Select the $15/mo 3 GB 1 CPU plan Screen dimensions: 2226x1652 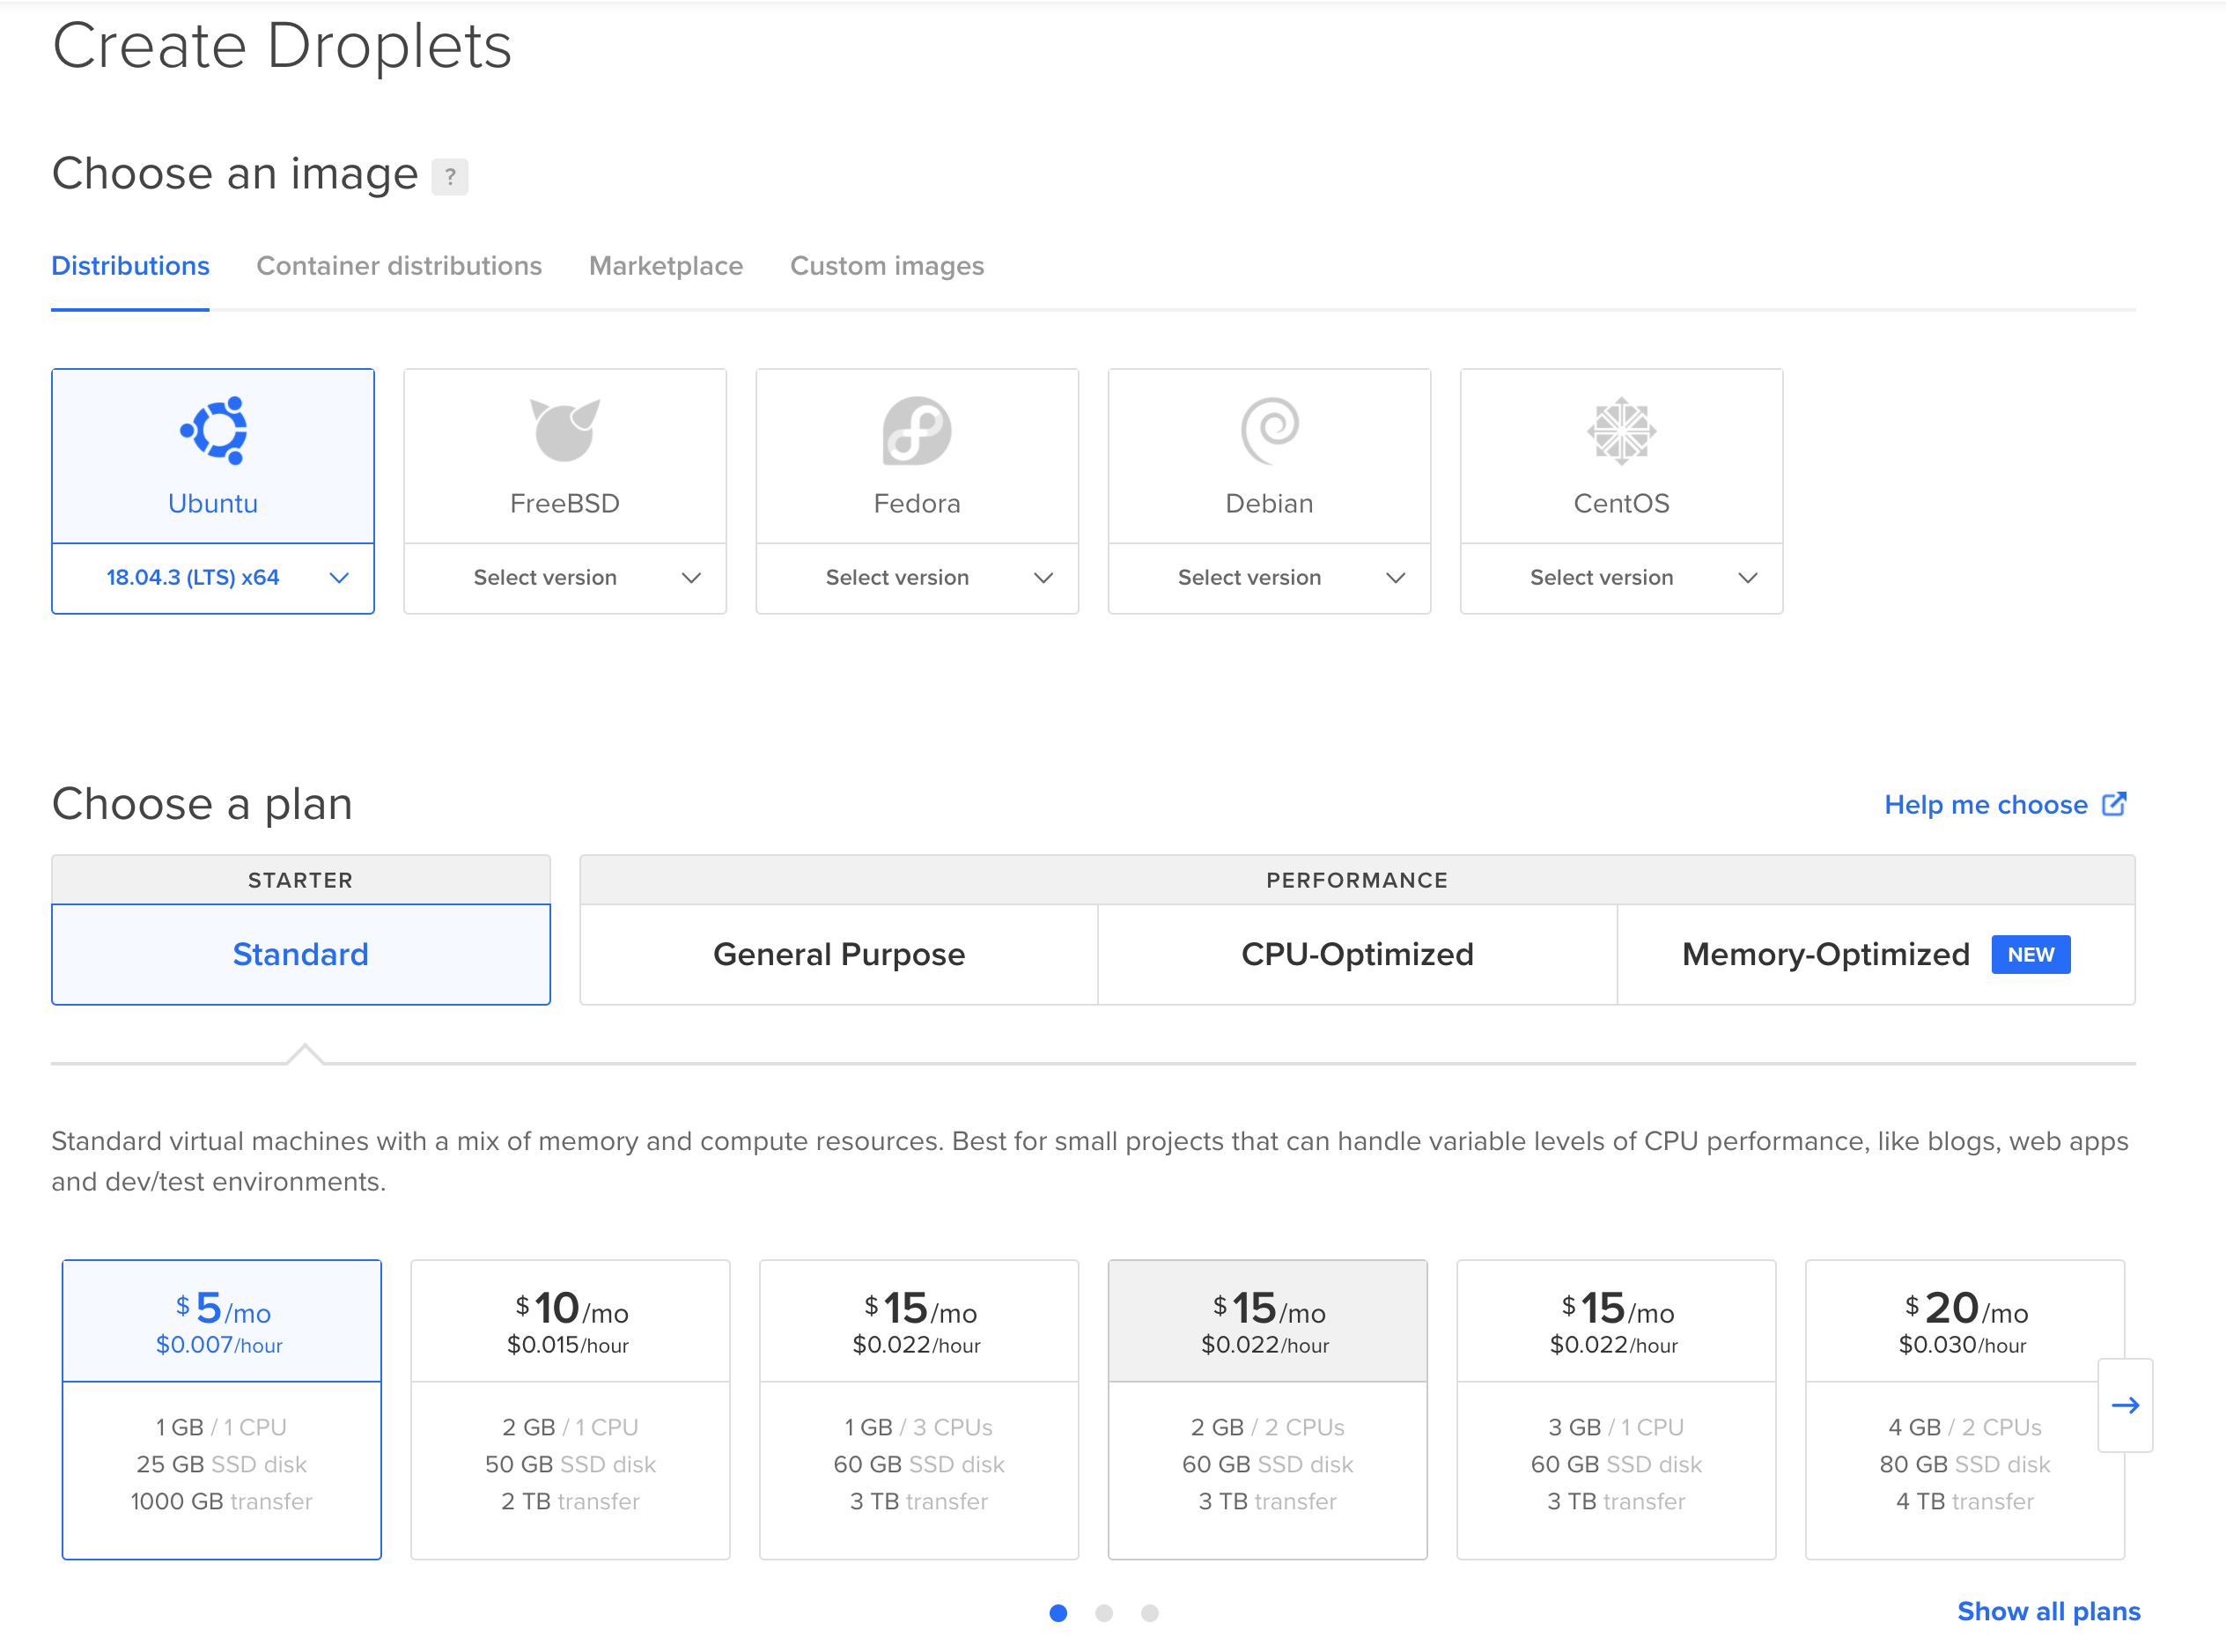click(1616, 1409)
